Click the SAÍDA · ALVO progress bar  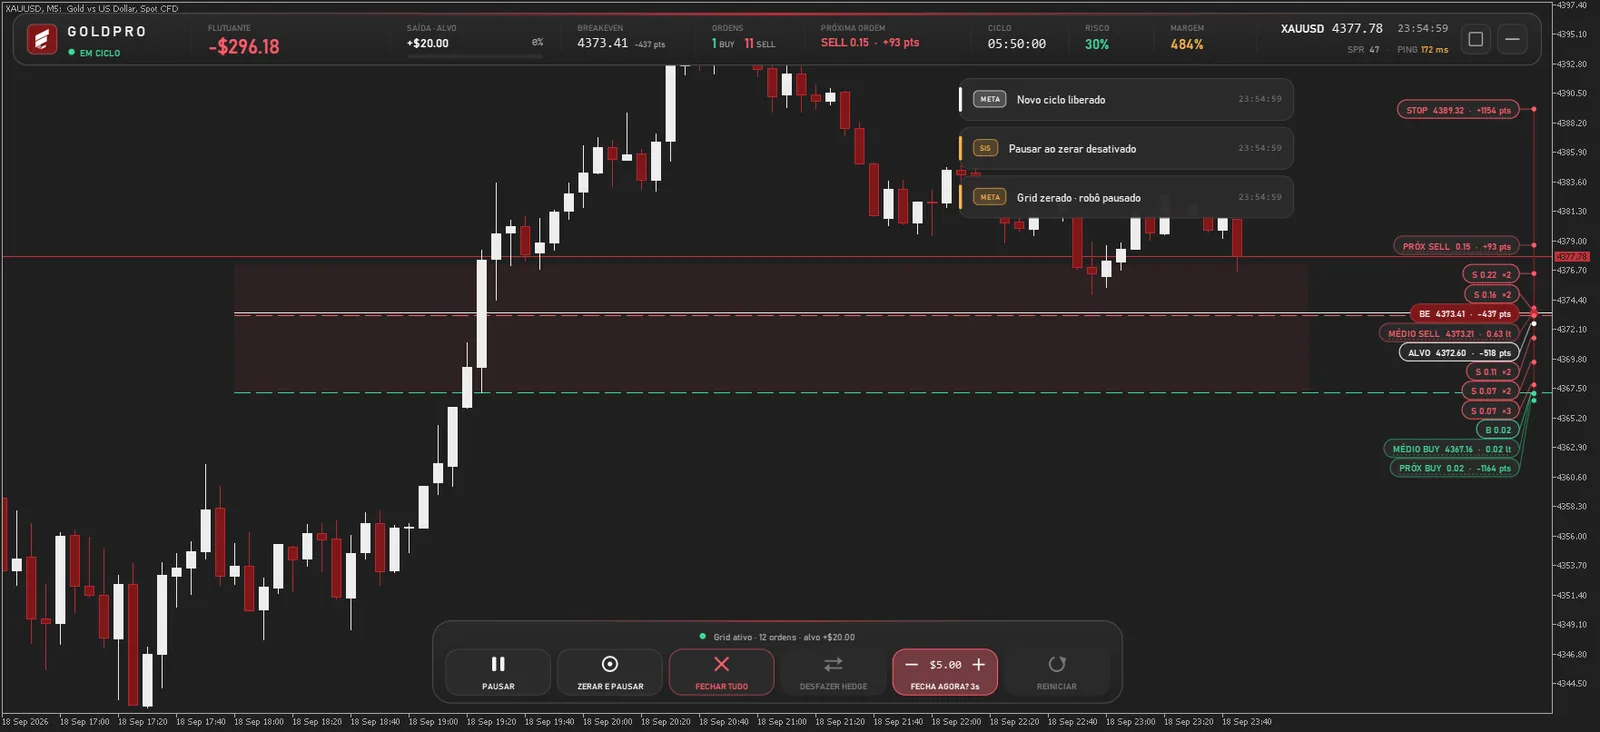[x=474, y=56]
